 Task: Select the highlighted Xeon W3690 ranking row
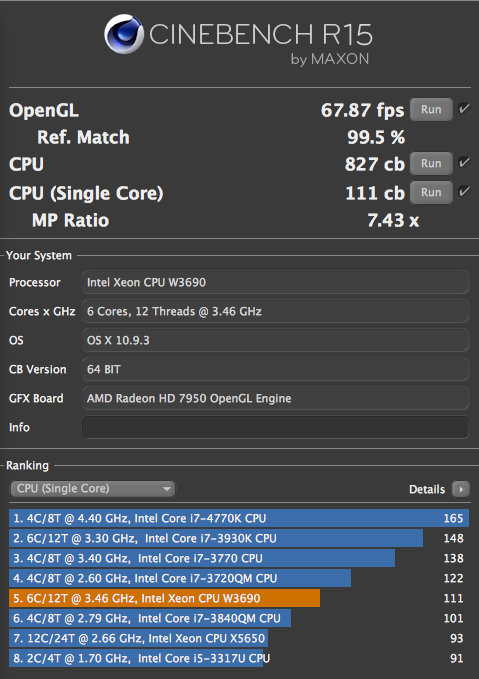tap(239, 598)
